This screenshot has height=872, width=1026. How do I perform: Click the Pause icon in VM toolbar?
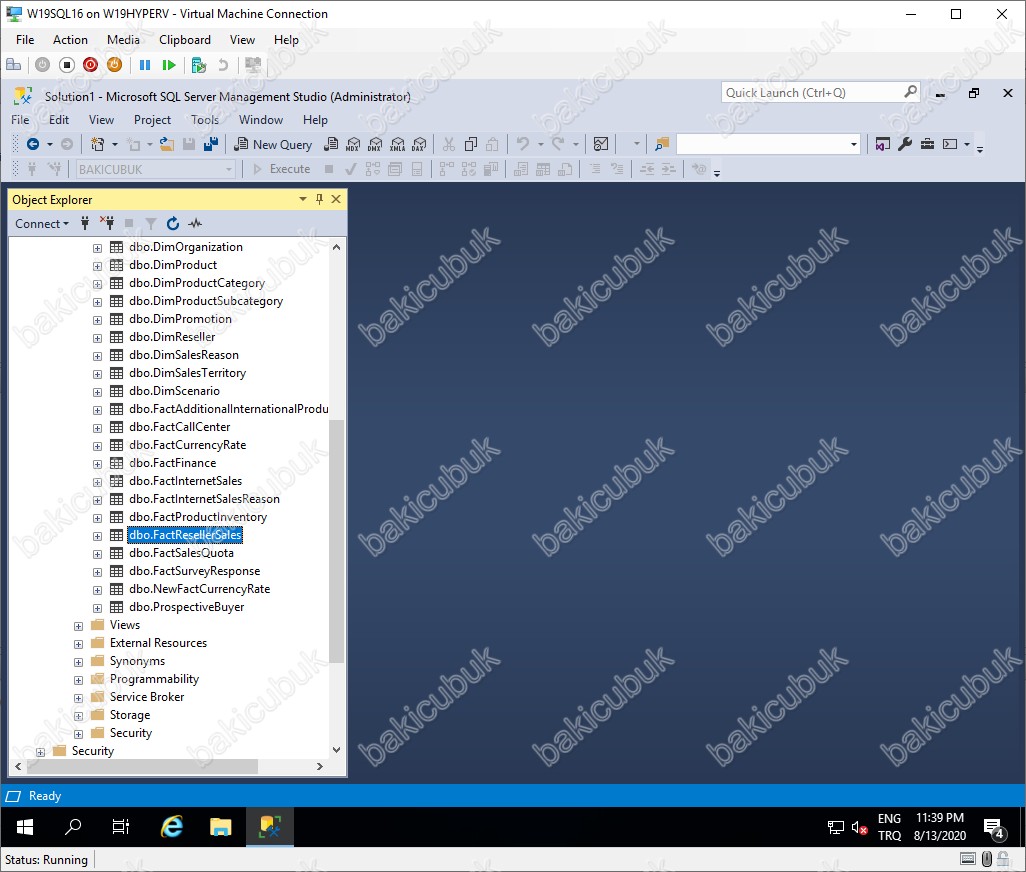(x=145, y=65)
